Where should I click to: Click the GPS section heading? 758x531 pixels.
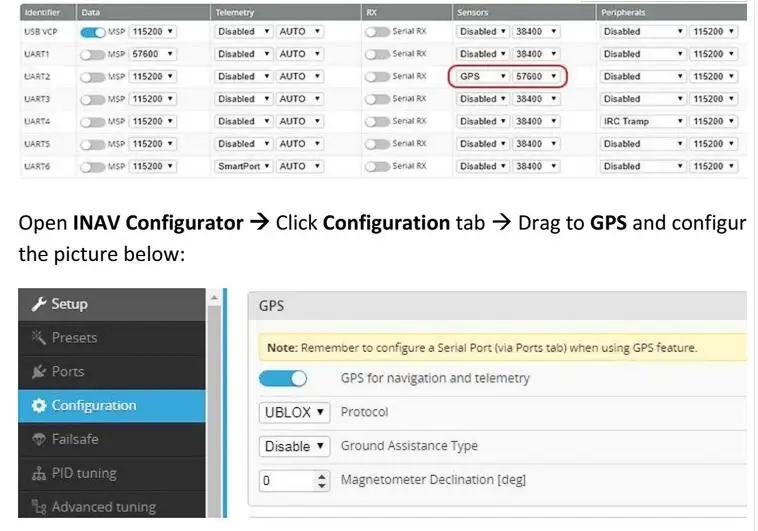pos(272,306)
